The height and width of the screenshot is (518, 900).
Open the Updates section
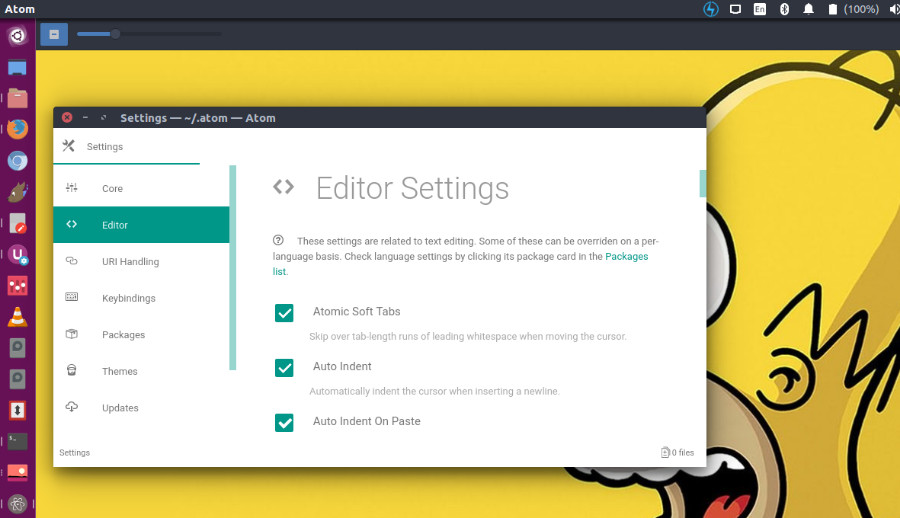coord(141,408)
